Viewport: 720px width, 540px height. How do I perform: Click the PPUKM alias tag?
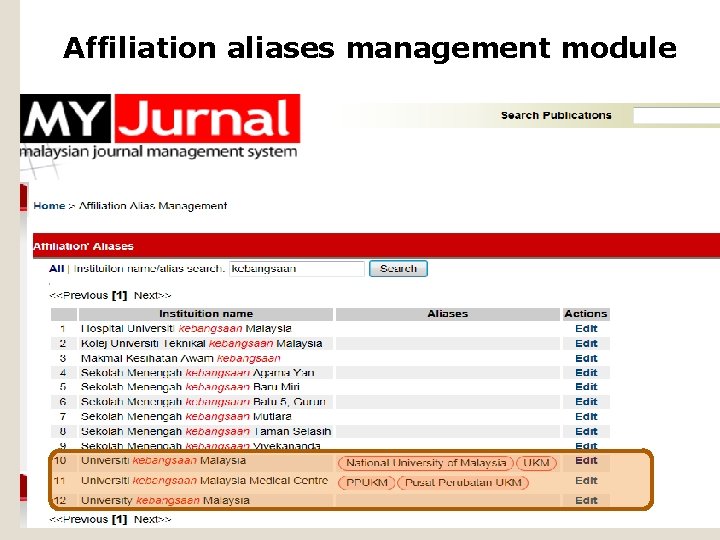[x=366, y=483]
